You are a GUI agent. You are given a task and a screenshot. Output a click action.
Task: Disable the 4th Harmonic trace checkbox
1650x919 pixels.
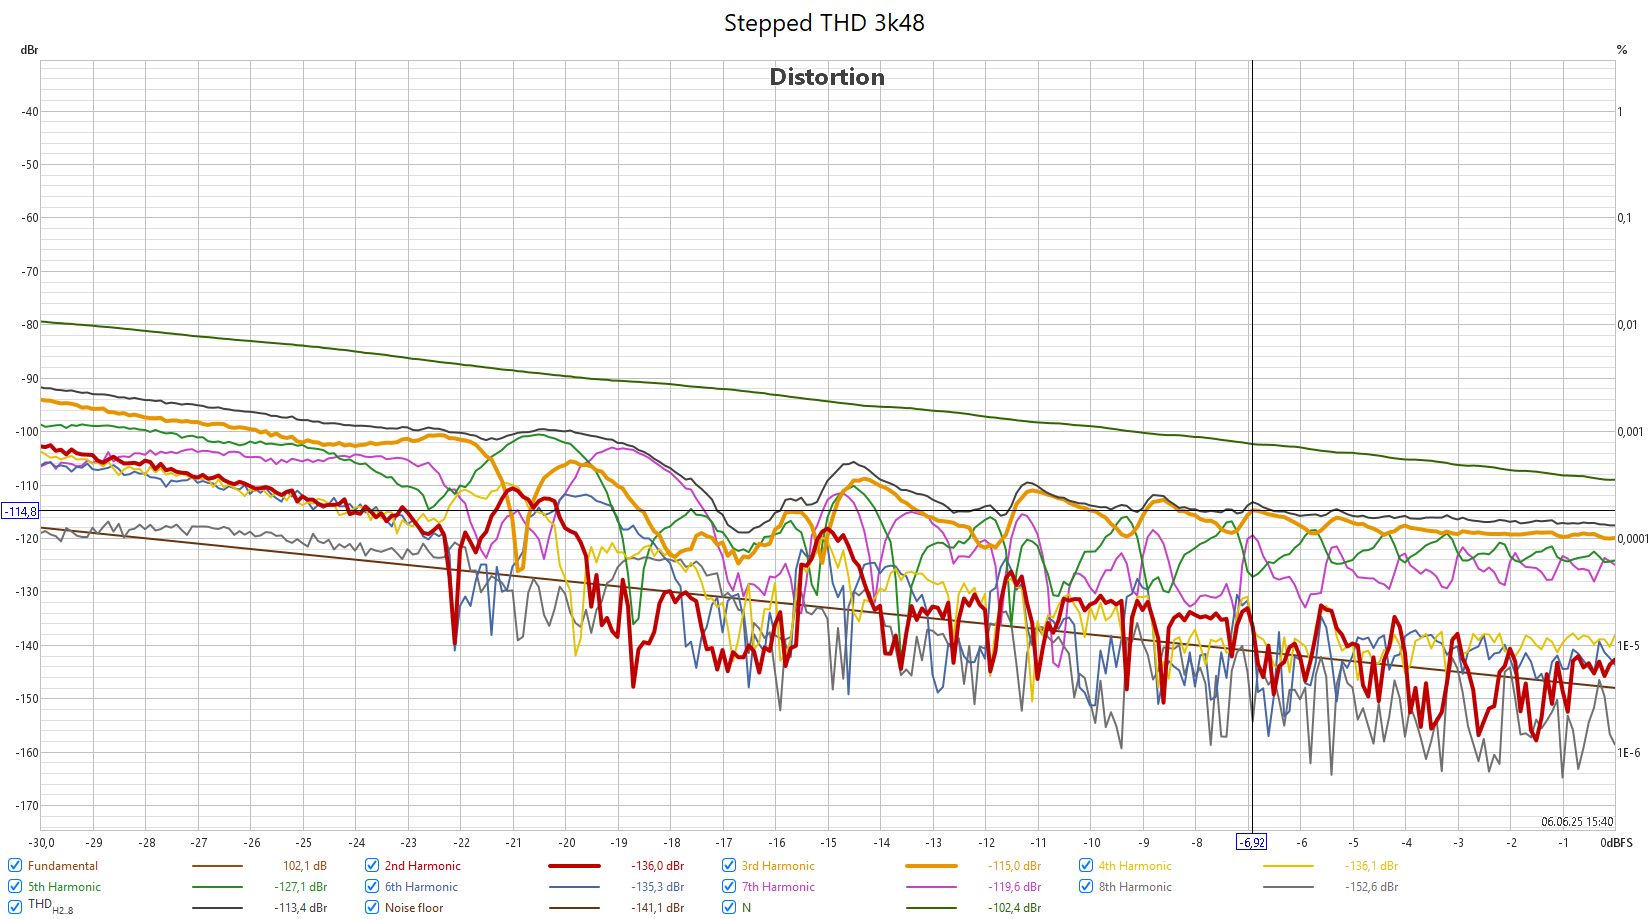(1086, 866)
